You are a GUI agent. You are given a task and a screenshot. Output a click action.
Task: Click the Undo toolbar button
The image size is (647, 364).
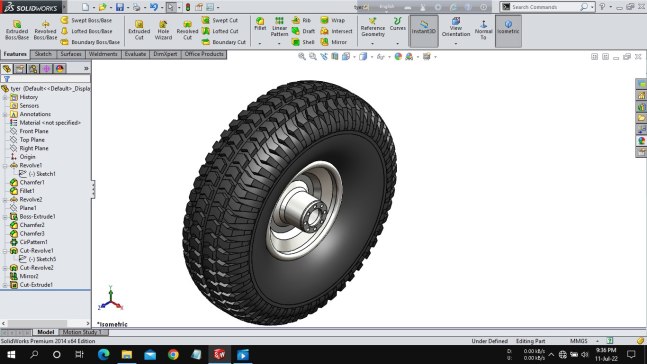(x=153, y=7)
